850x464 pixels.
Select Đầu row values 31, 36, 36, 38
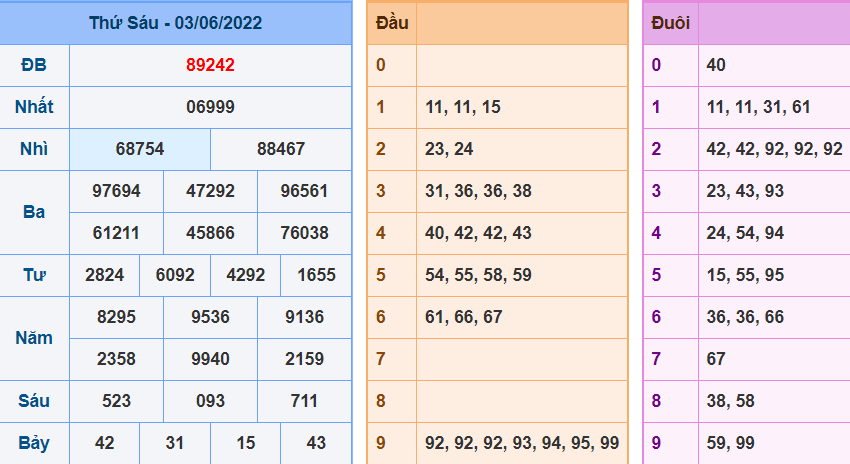click(478, 191)
